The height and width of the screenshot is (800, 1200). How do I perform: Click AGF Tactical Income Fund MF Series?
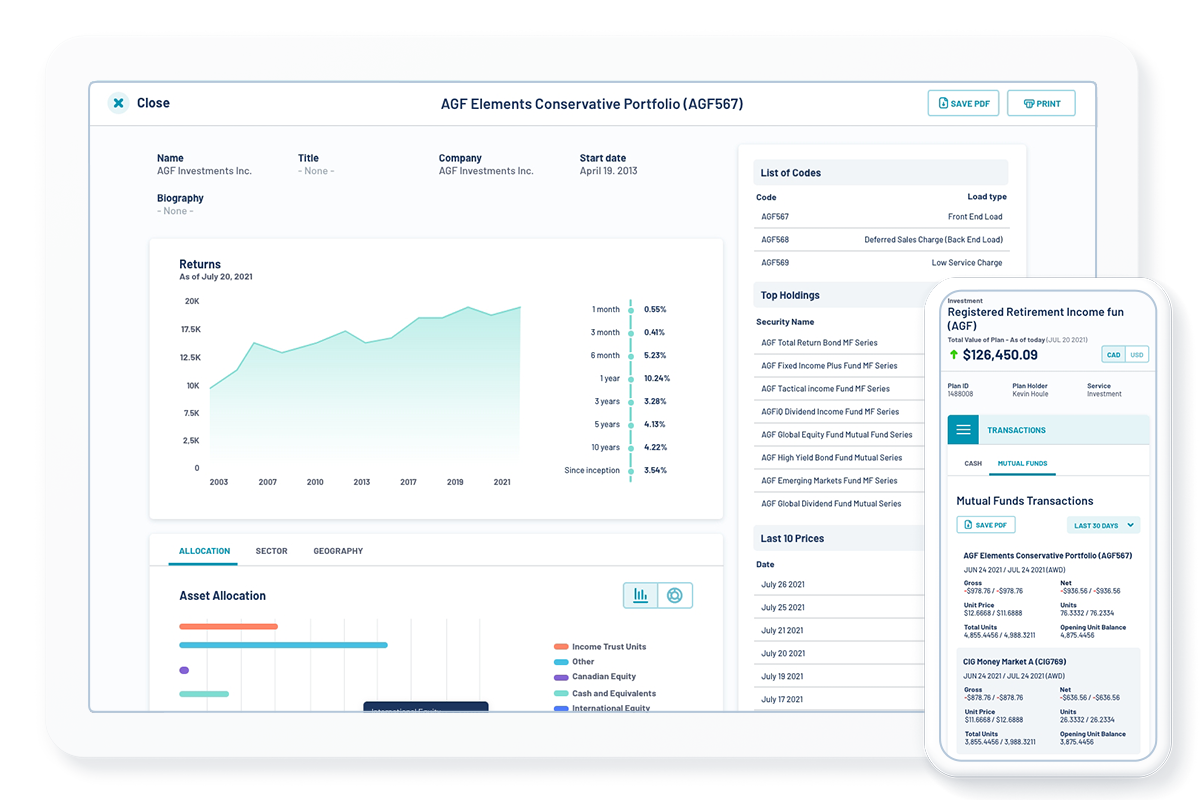tap(825, 389)
